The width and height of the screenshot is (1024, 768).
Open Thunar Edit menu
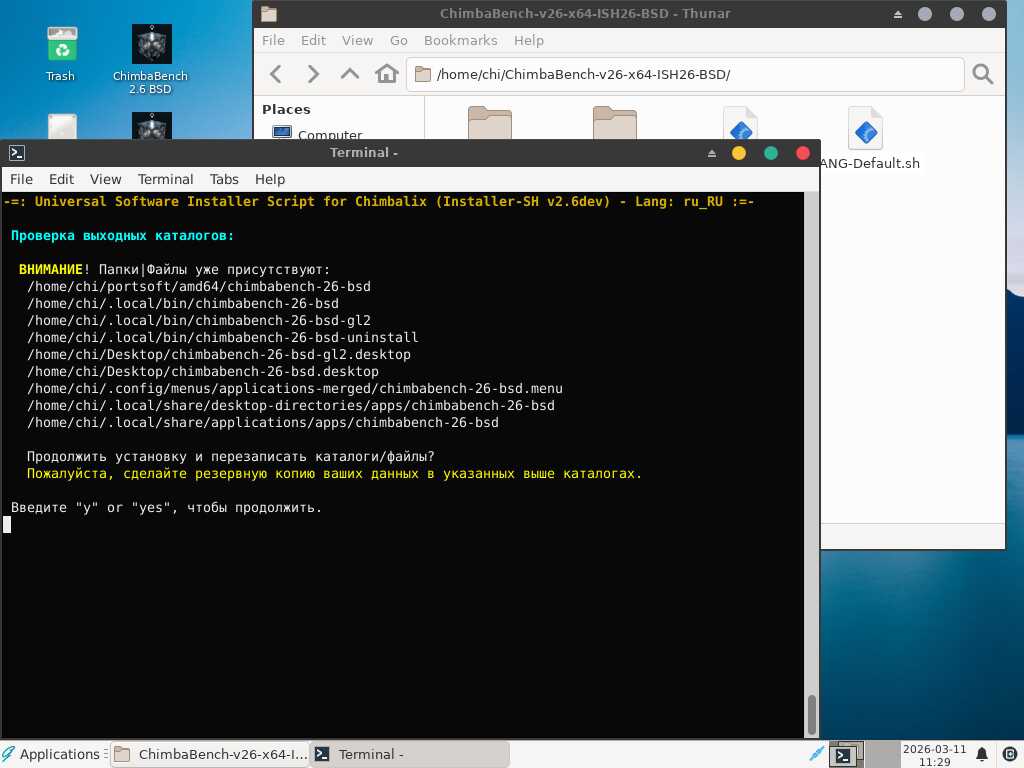pyautogui.click(x=313, y=40)
